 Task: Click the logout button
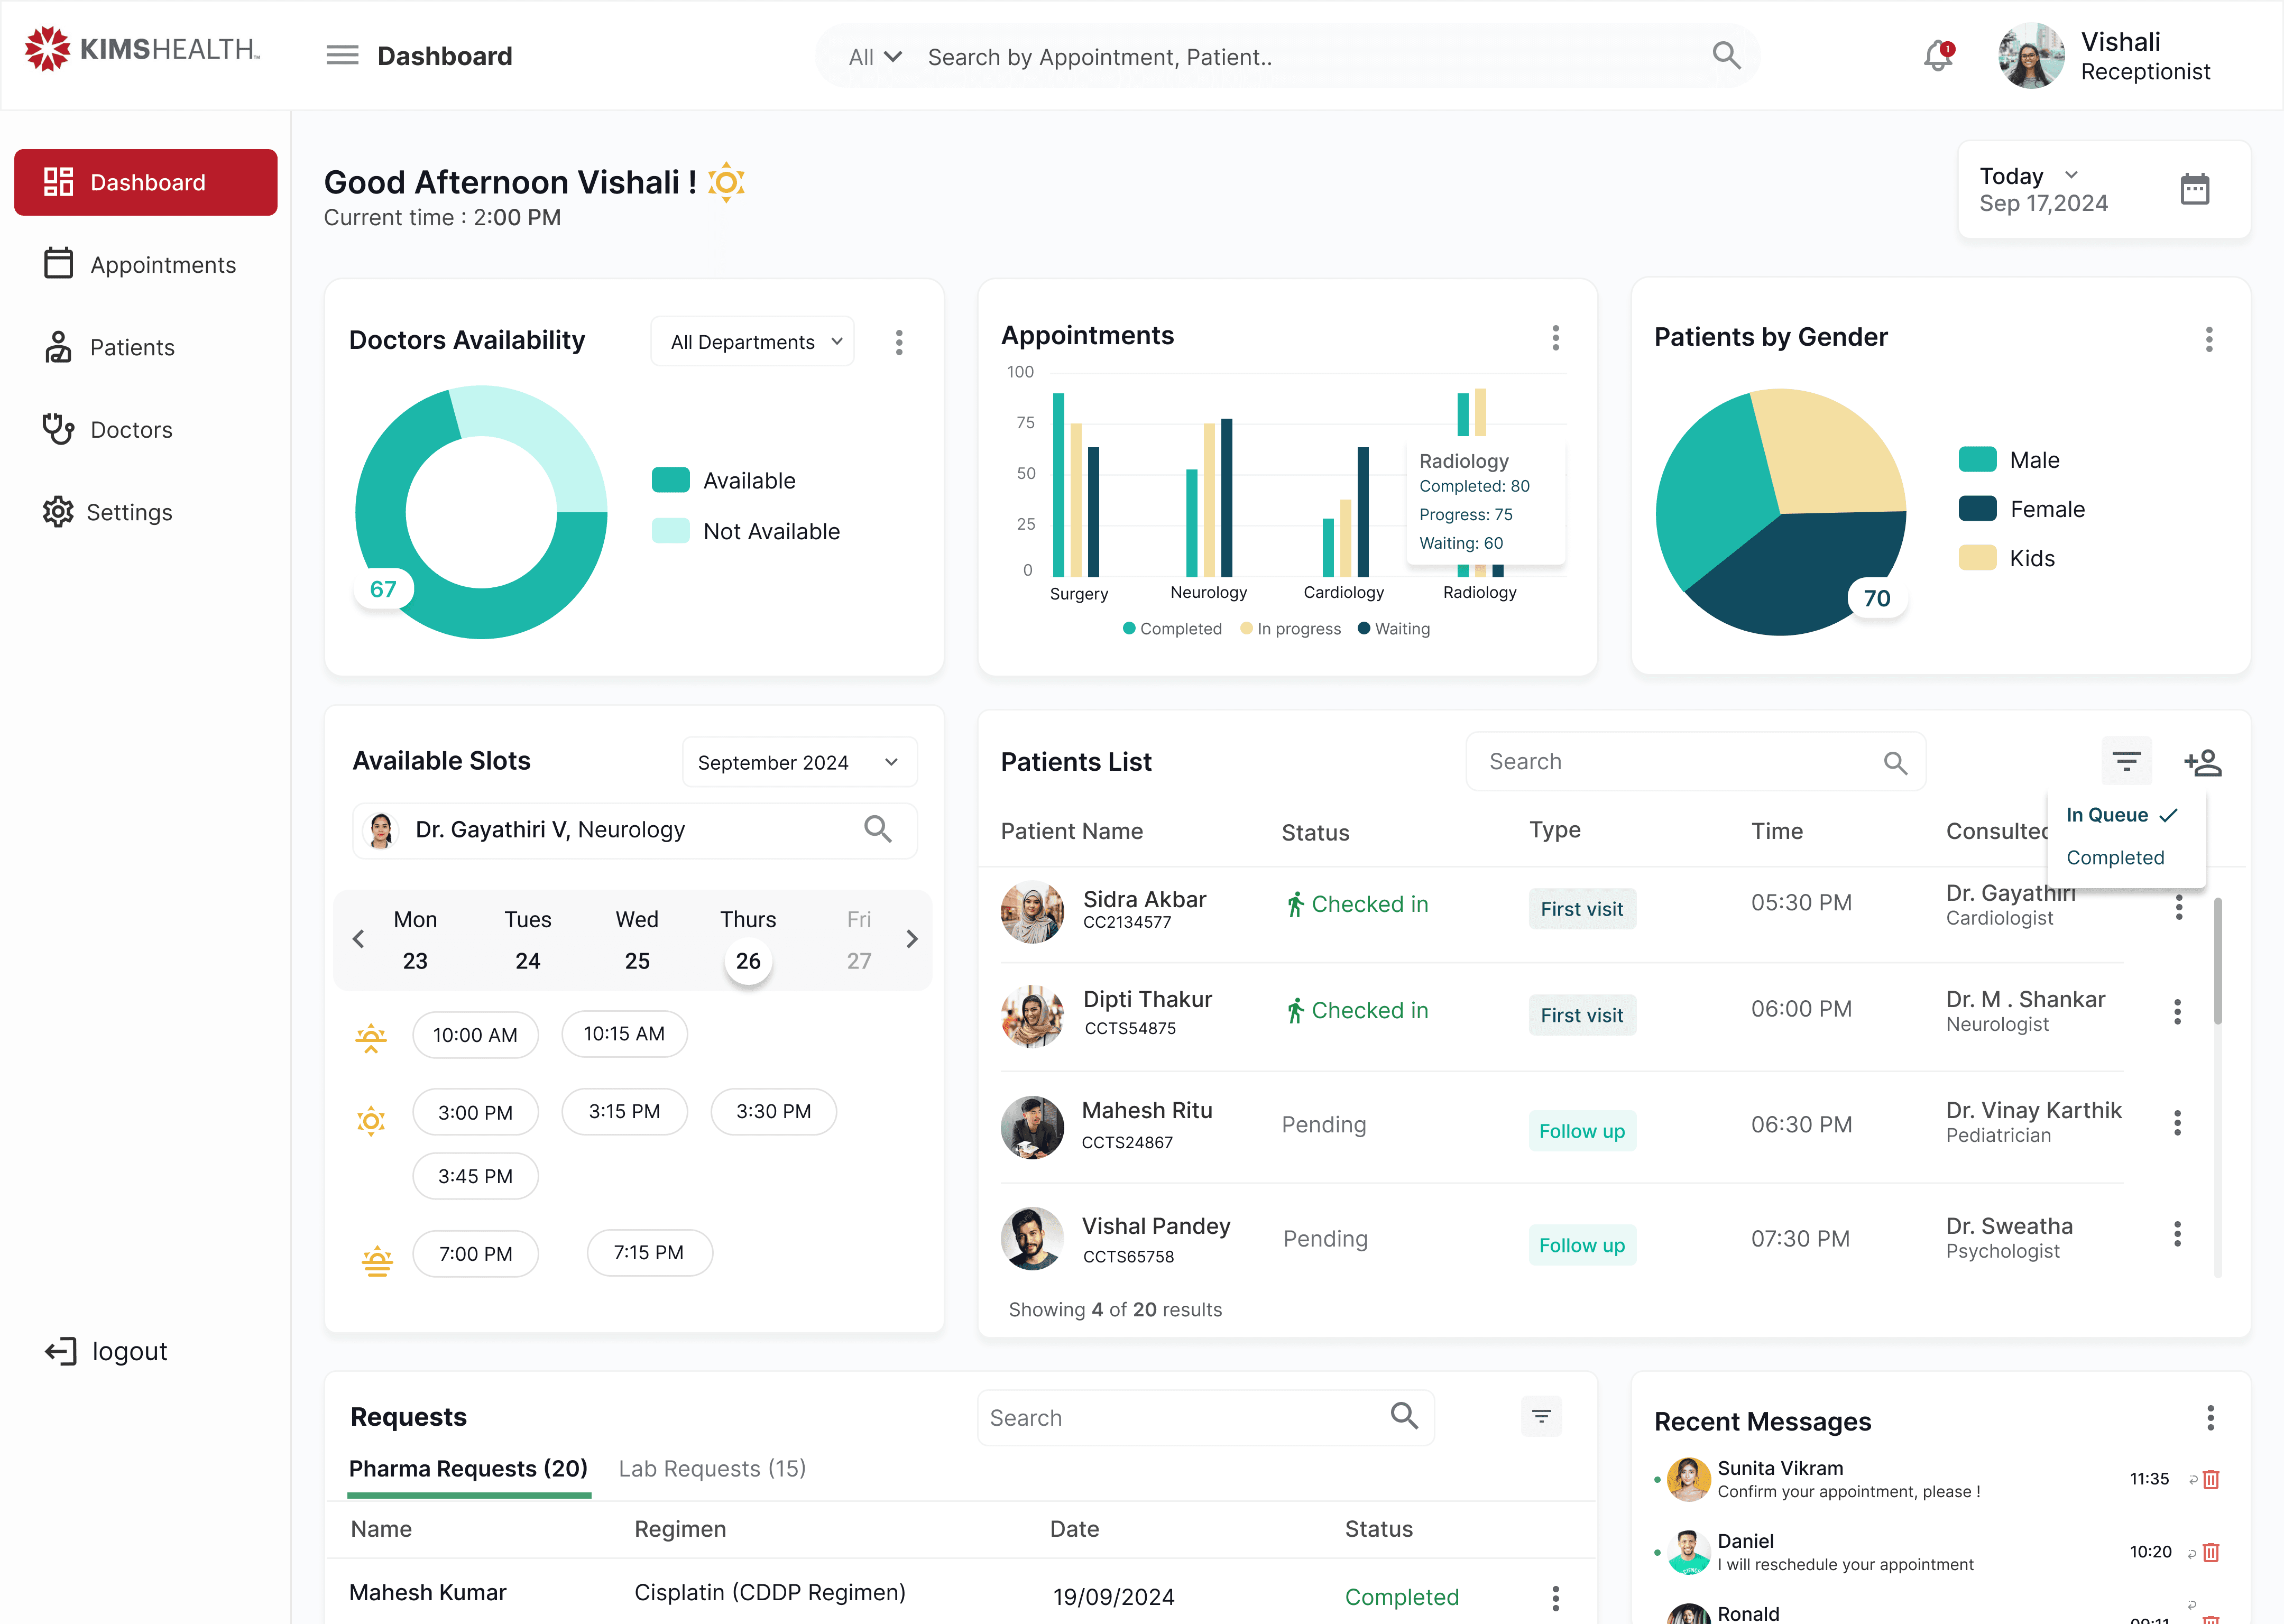coord(107,1351)
